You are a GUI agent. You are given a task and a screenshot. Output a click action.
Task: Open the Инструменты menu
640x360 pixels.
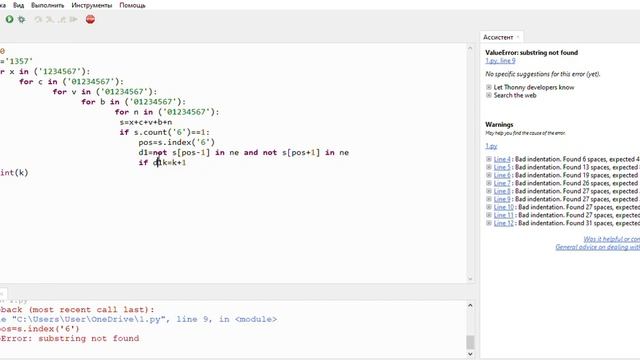[x=91, y=5]
